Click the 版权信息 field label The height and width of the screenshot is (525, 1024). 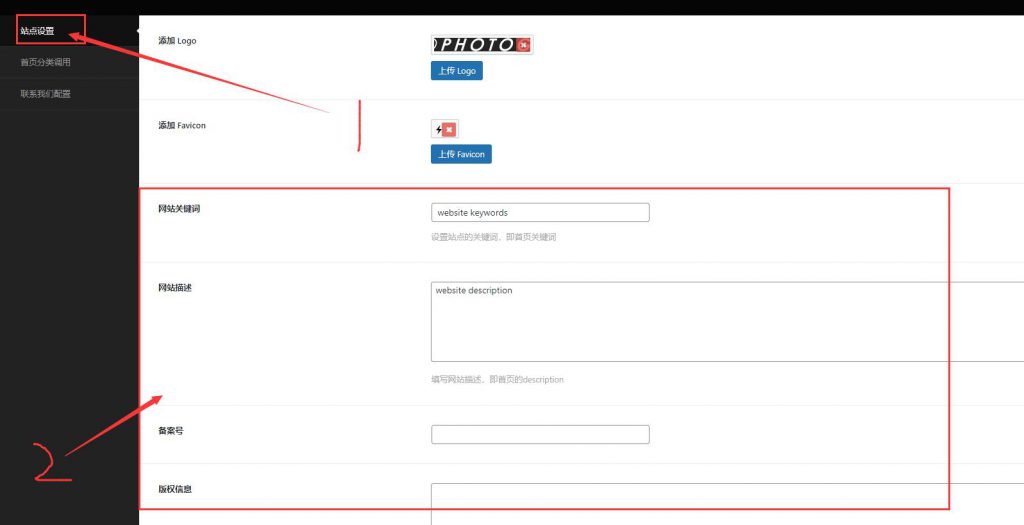(x=175, y=489)
